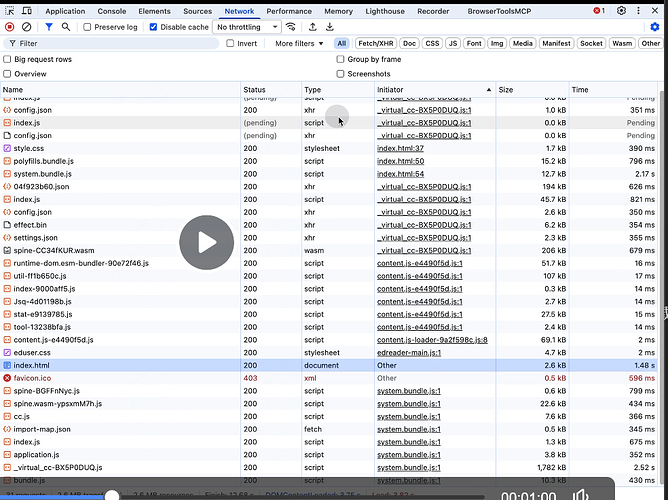
Task: Check the Big request rows option
Action: coord(8,59)
